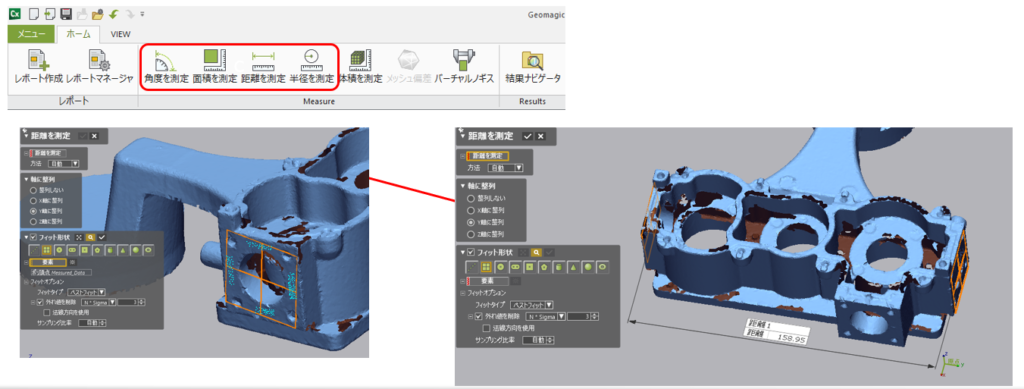The height and width of the screenshot is (389, 1024).
Task: Click the sigma value stepper arrows in the right panel
Action: pos(596,317)
